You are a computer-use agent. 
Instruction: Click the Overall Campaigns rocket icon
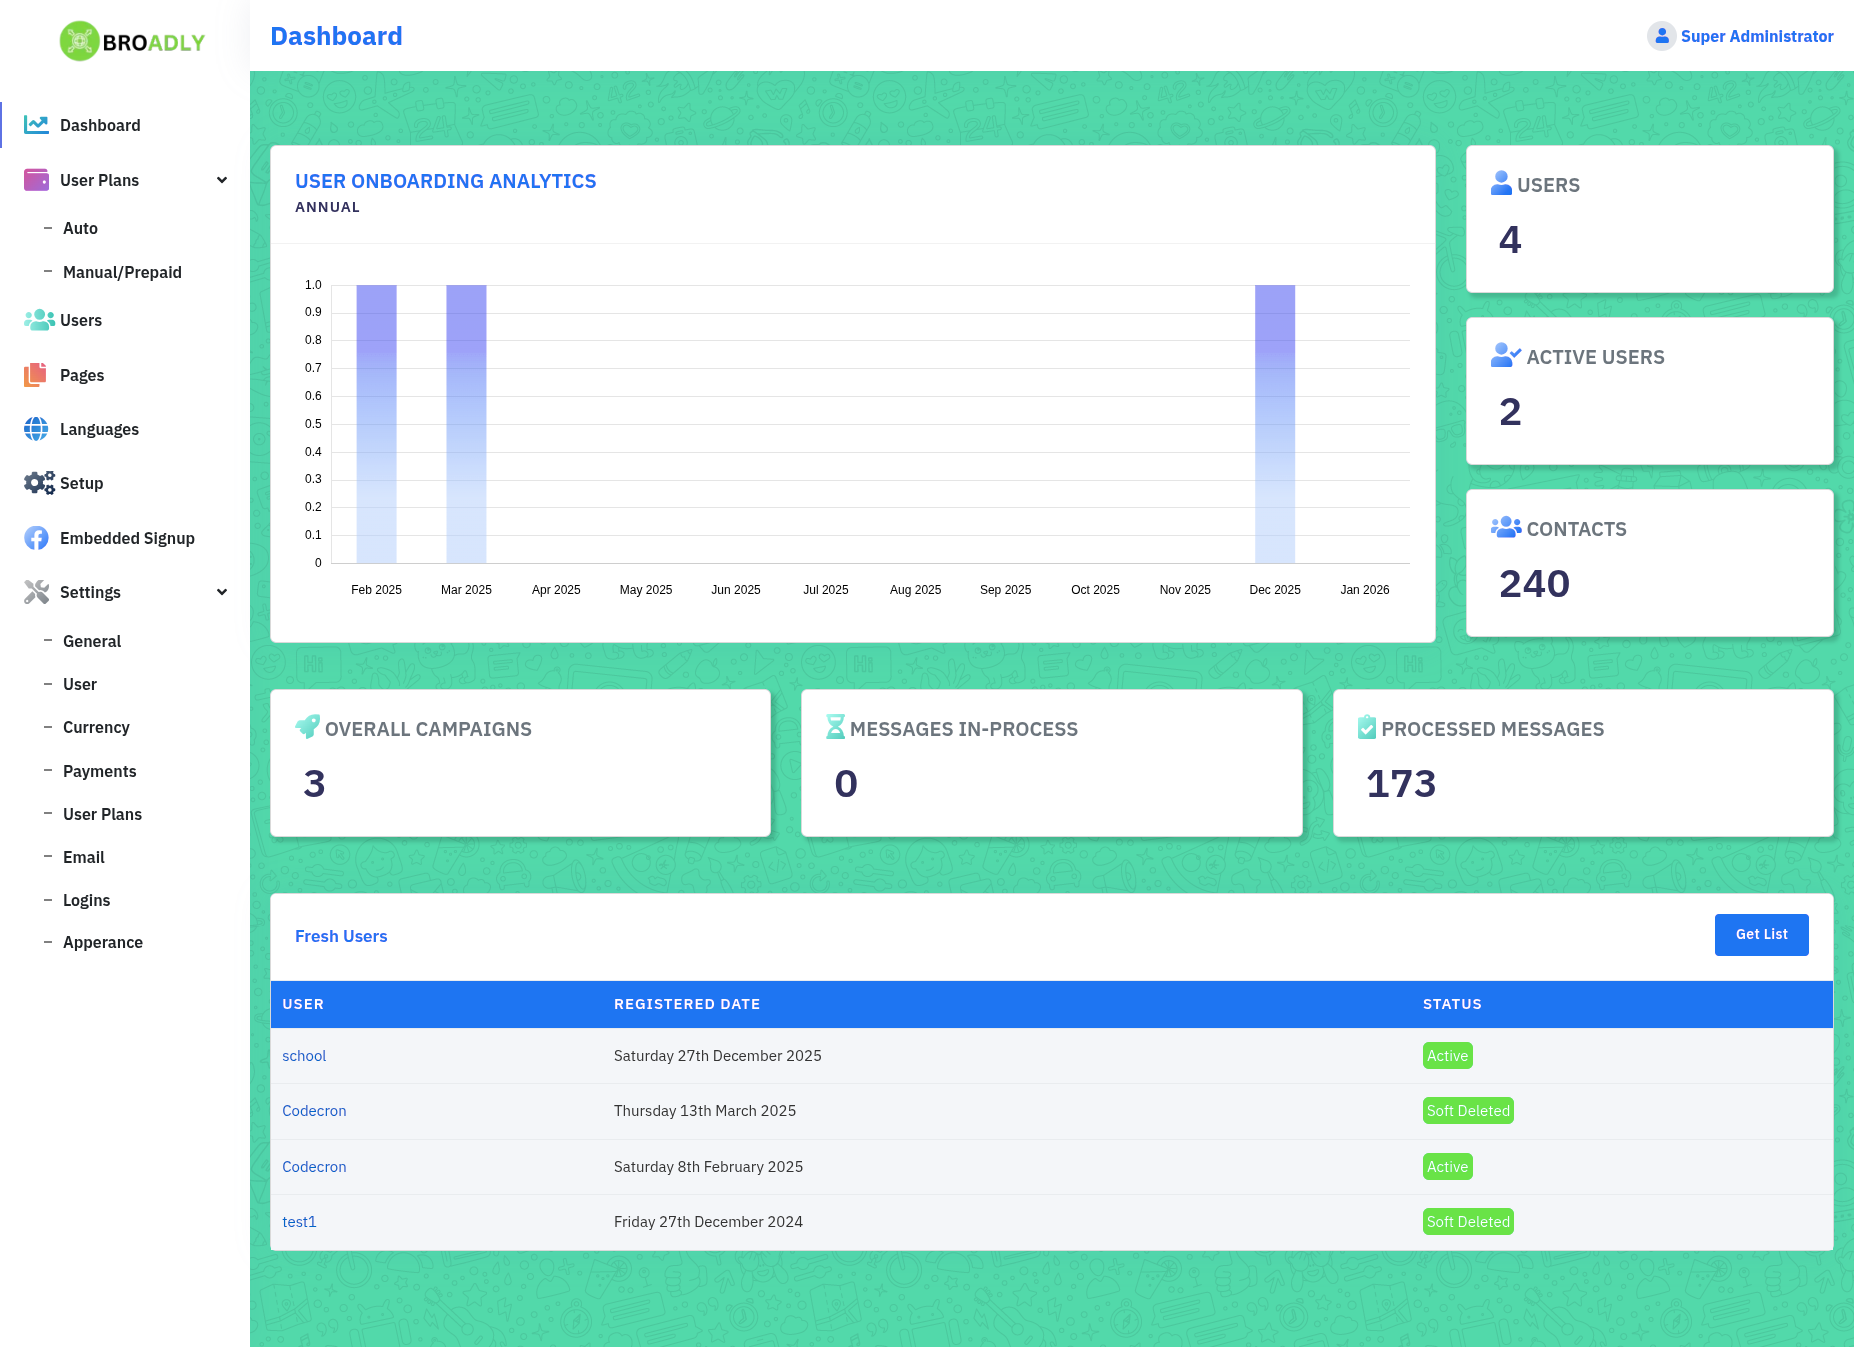308,727
